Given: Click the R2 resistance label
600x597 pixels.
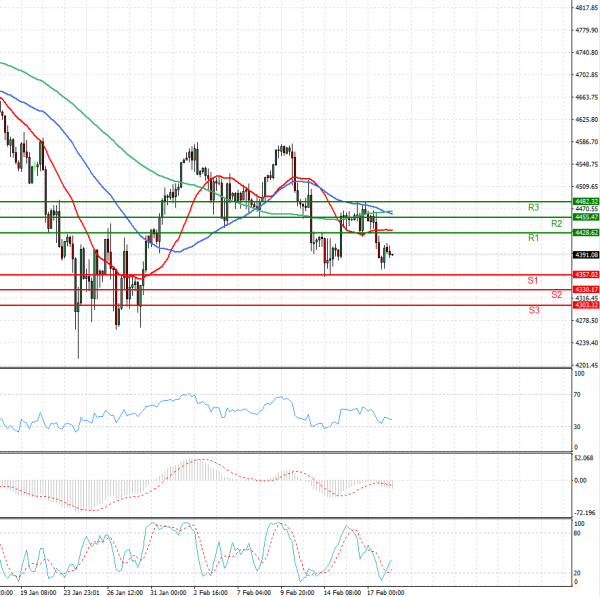Looking at the screenshot, I should [x=556, y=223].
